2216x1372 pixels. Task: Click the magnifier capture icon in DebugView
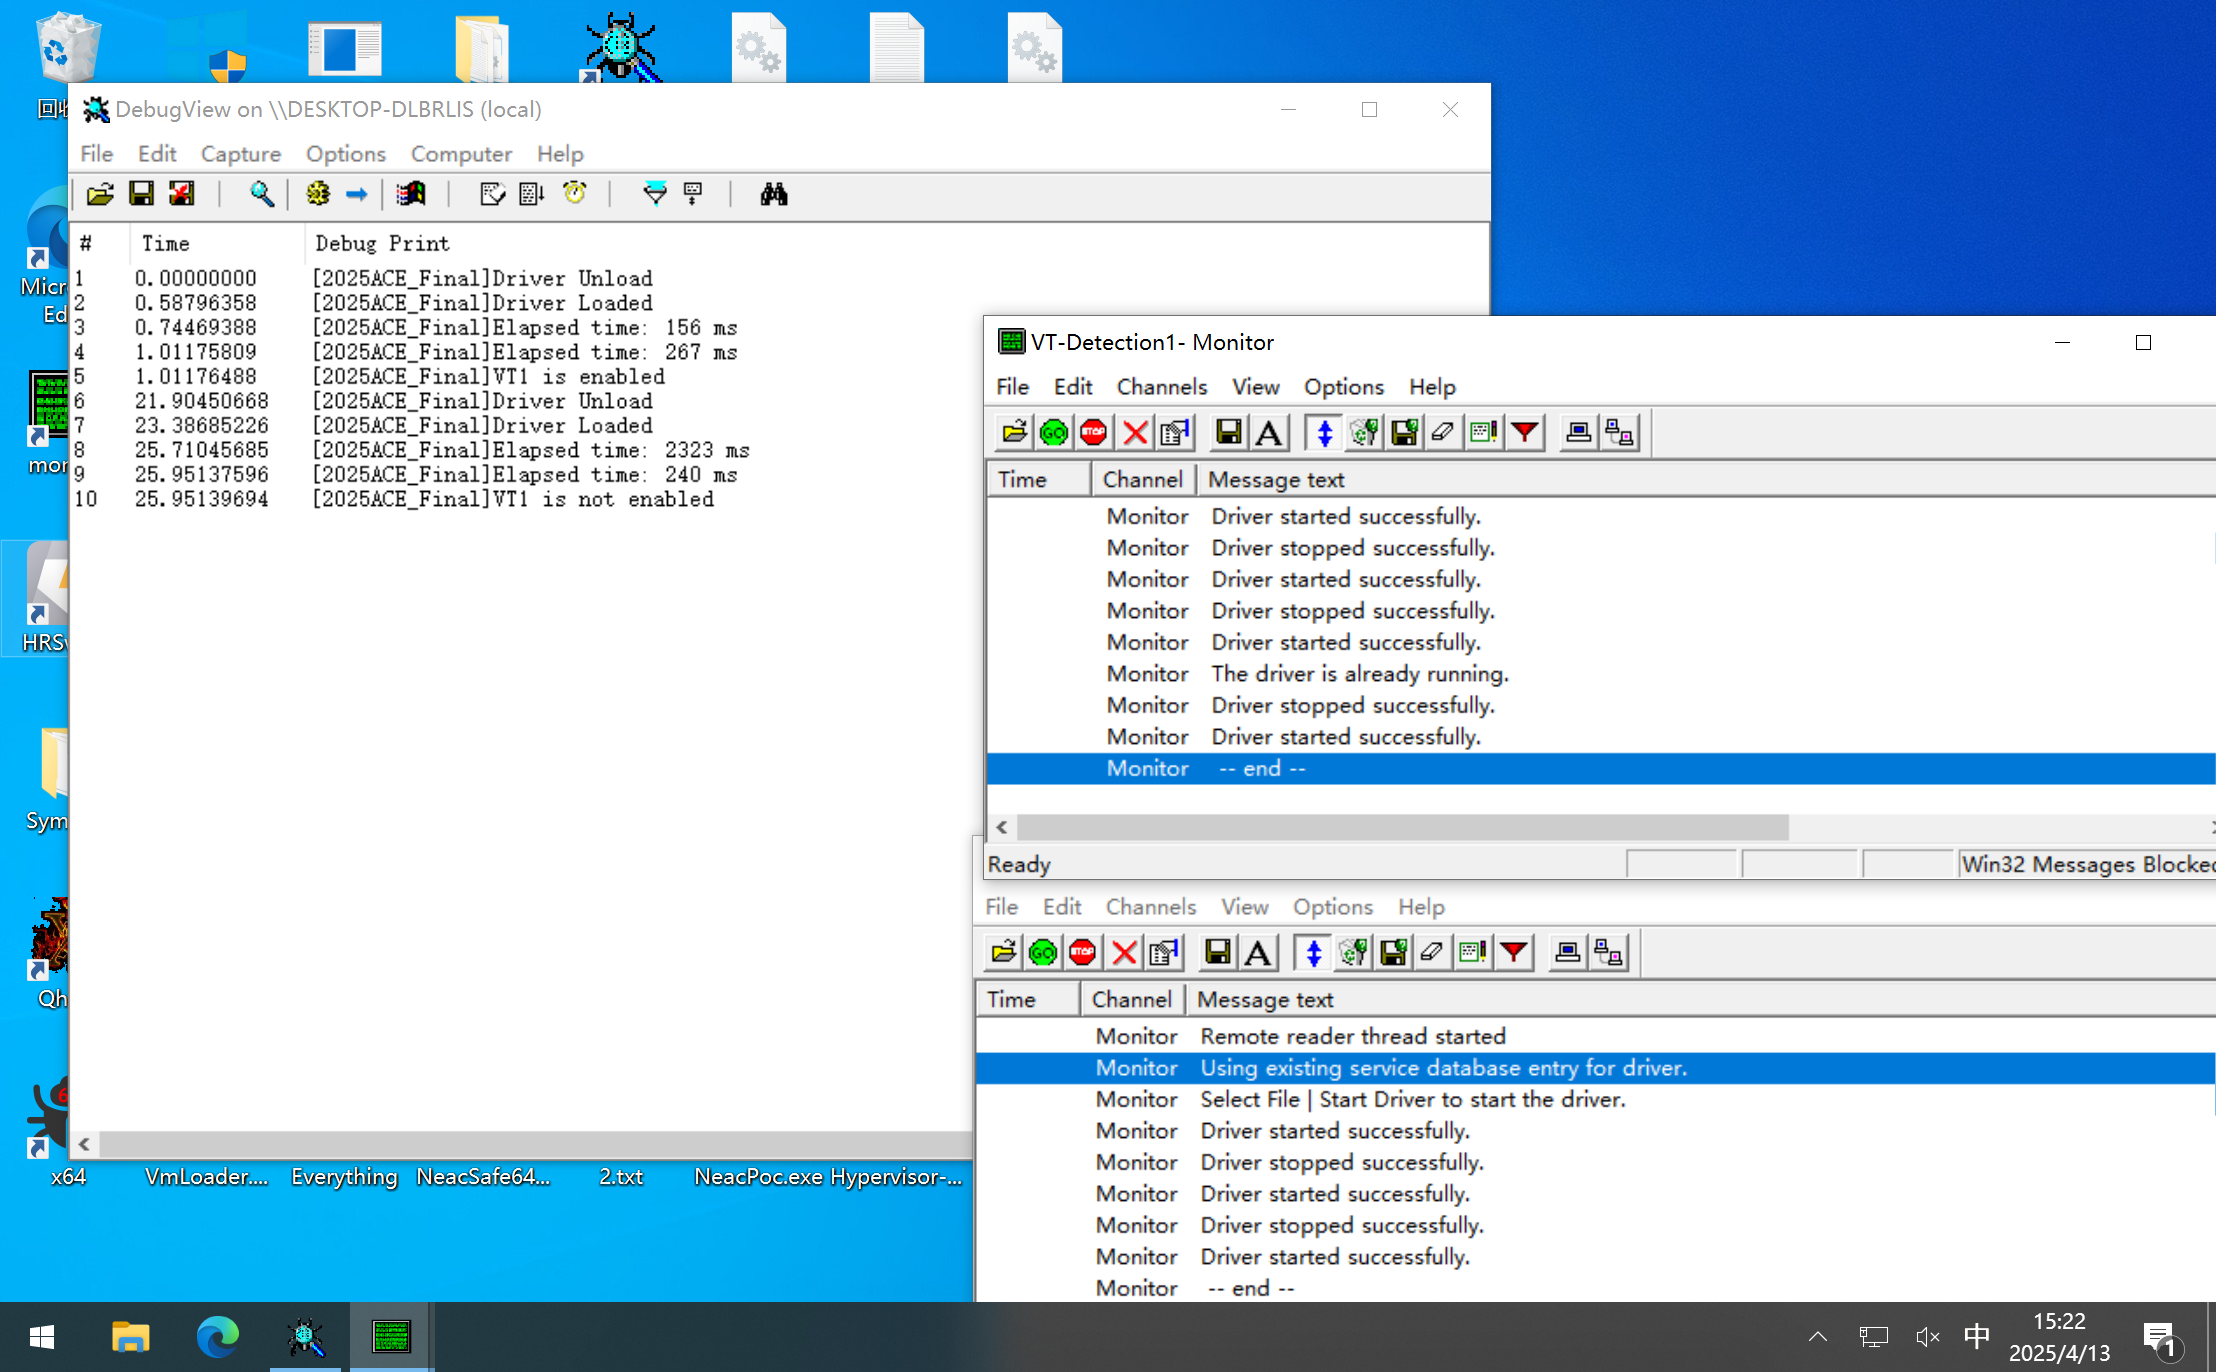(261, 194)
